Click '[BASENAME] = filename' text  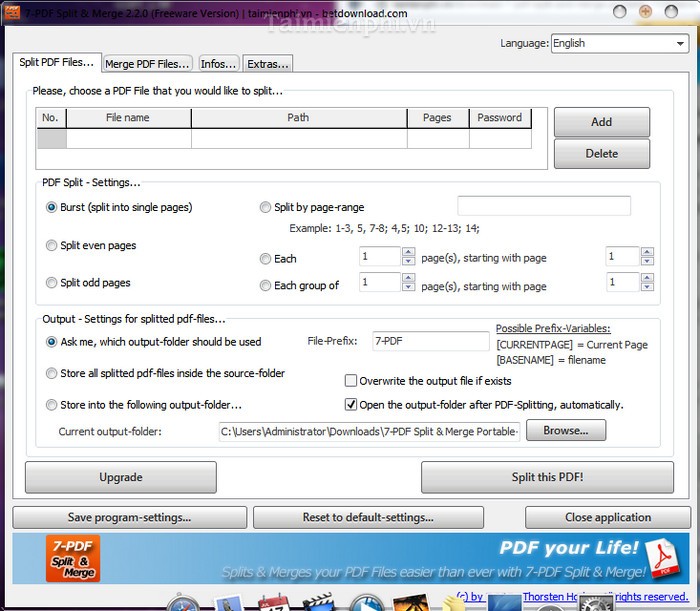tap(551, 360)
